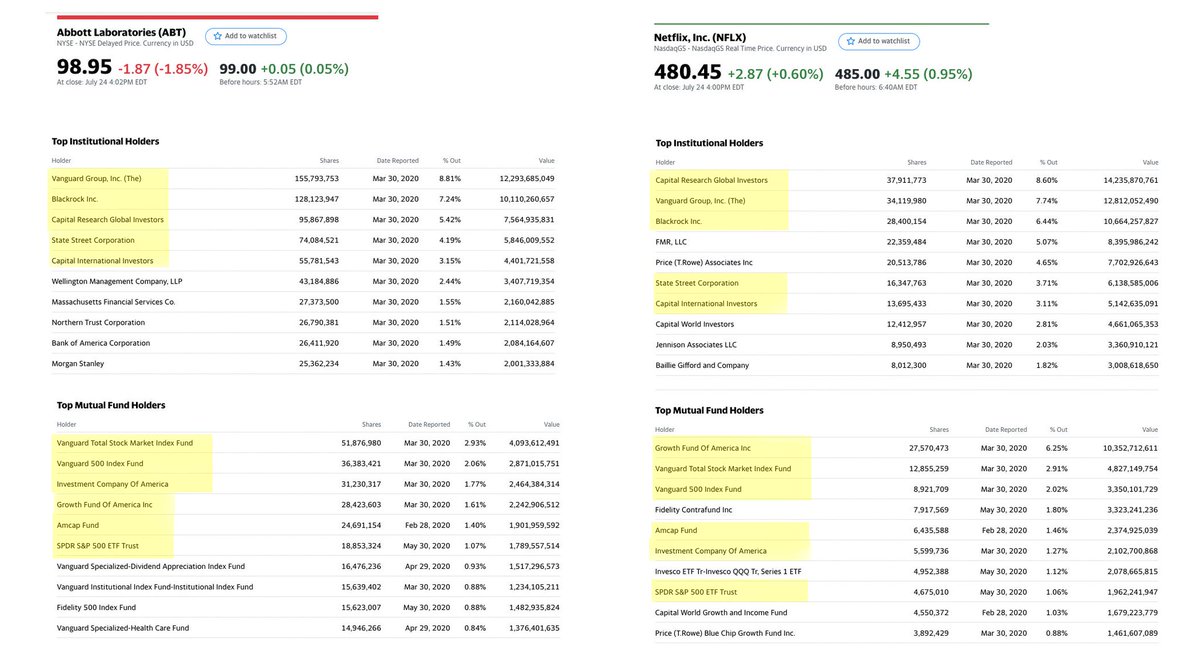Click Fidelity 500 Index Fund row

click(308, 607)
